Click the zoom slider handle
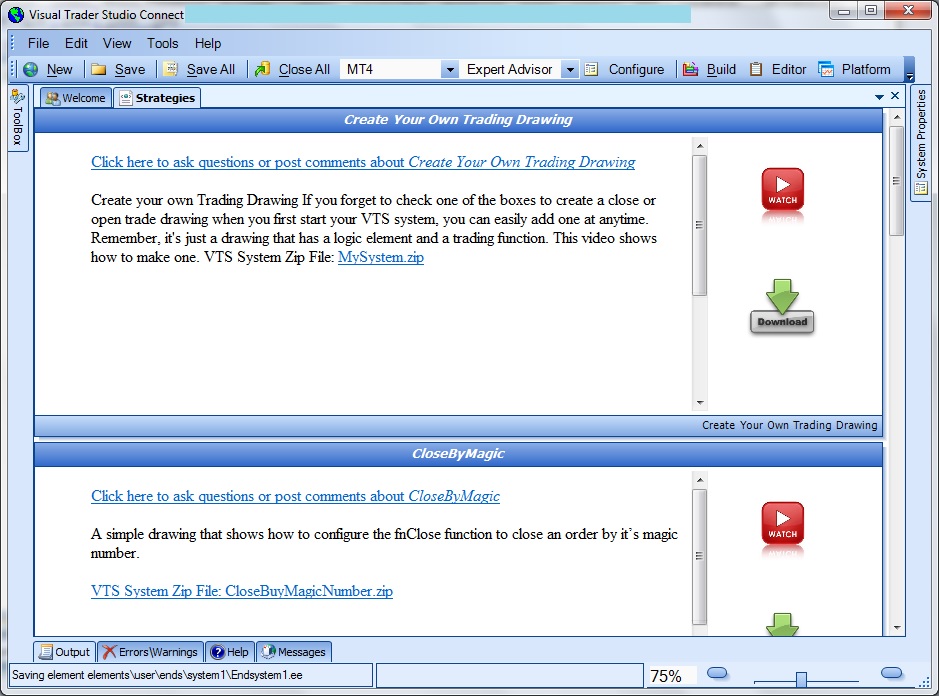939x696 pixels. tap(801, 679)
